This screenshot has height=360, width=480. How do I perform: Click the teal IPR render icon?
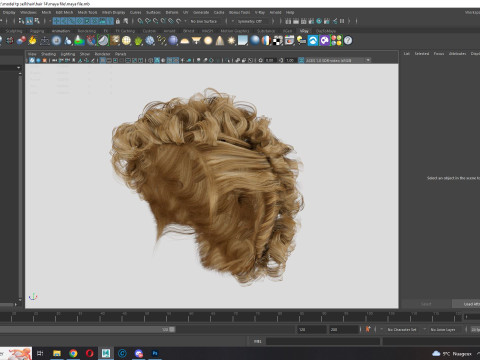click(319, 21)
